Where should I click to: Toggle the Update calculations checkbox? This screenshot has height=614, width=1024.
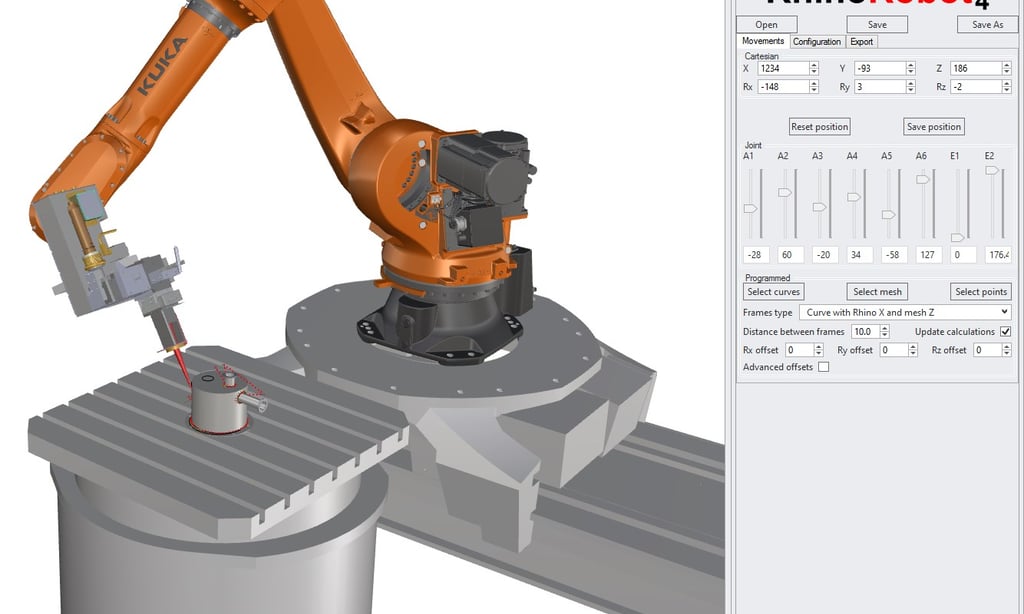tap(1006, 332)
